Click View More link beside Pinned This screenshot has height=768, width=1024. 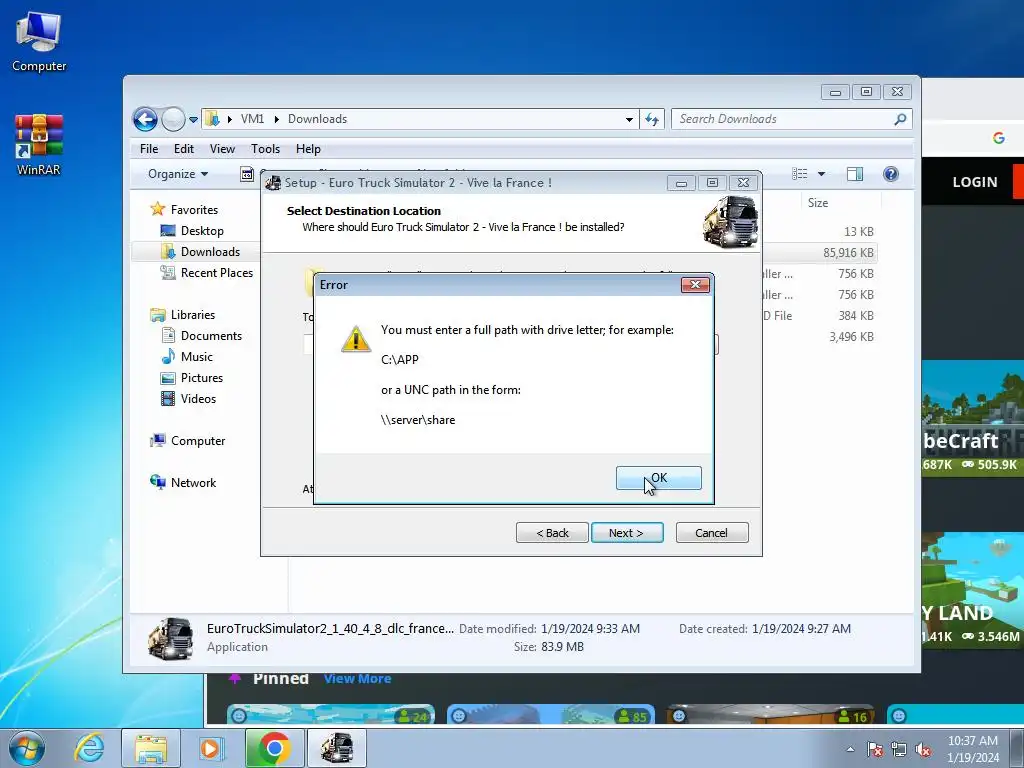tap(357, 679)
